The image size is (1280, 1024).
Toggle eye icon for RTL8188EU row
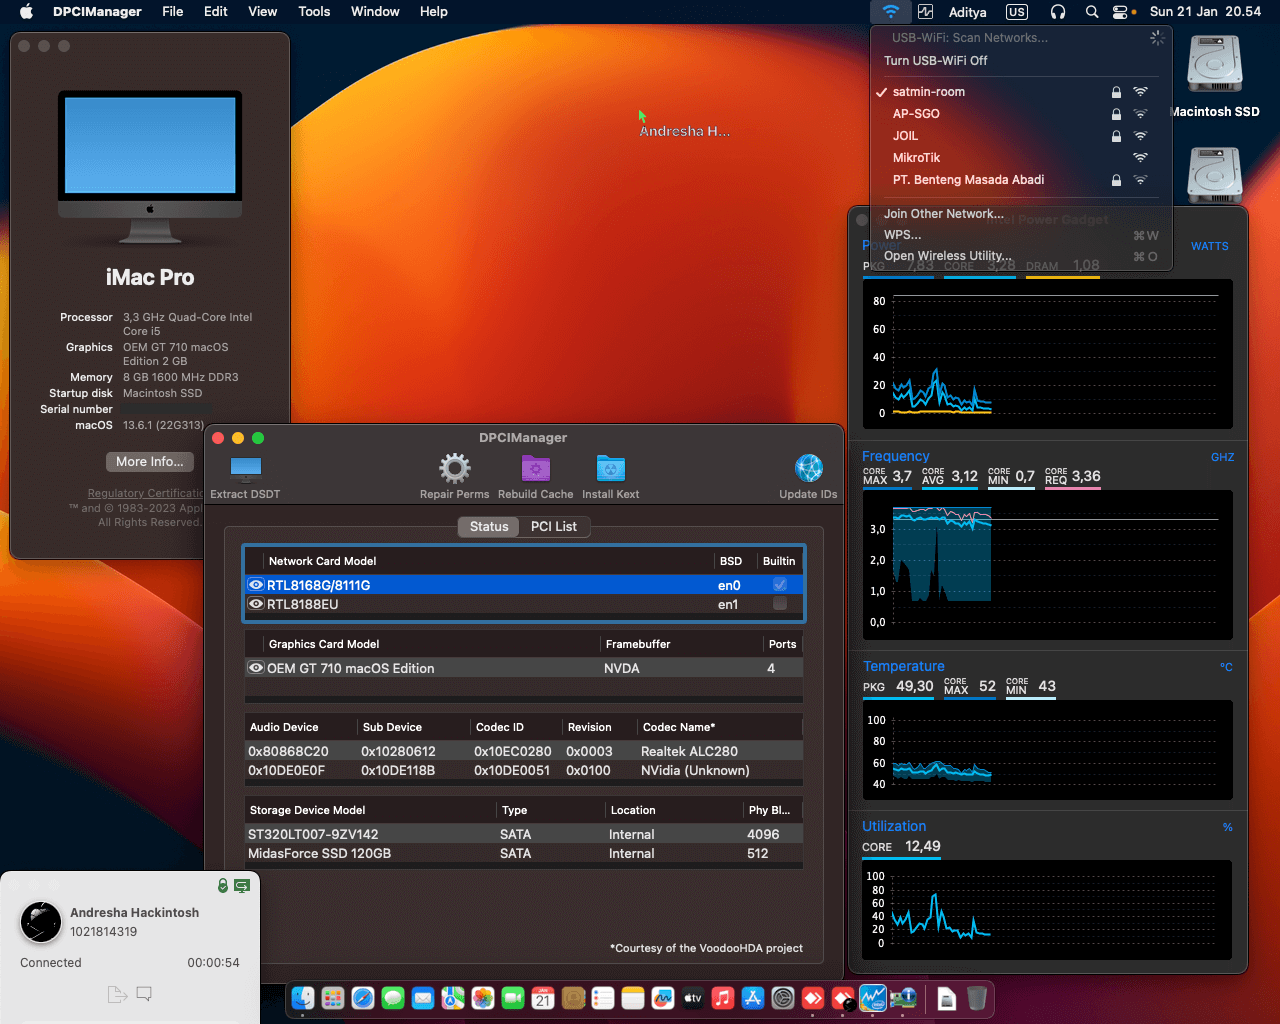(x=256, y=604)
